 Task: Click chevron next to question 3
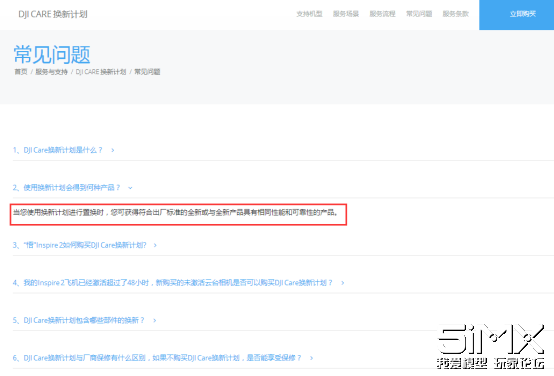click(155, 246)
